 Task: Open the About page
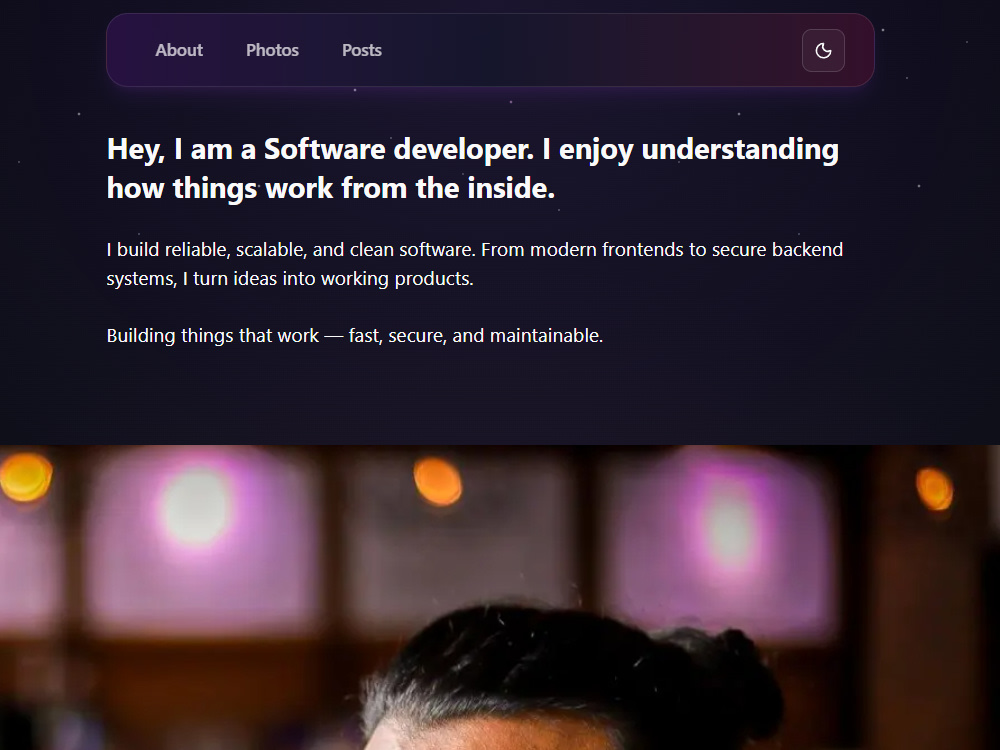coord(179,50)
